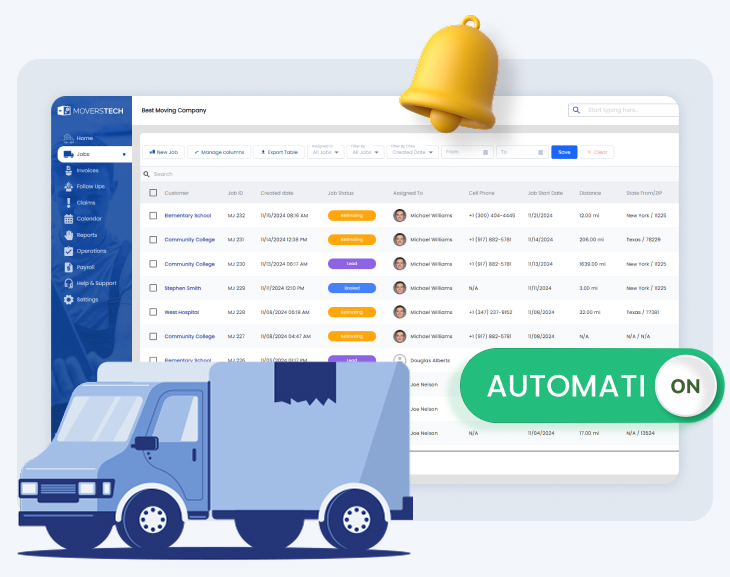Click the Settings gear icon
Viewport: 730px width, 577px height.
[x=68, y=299]
